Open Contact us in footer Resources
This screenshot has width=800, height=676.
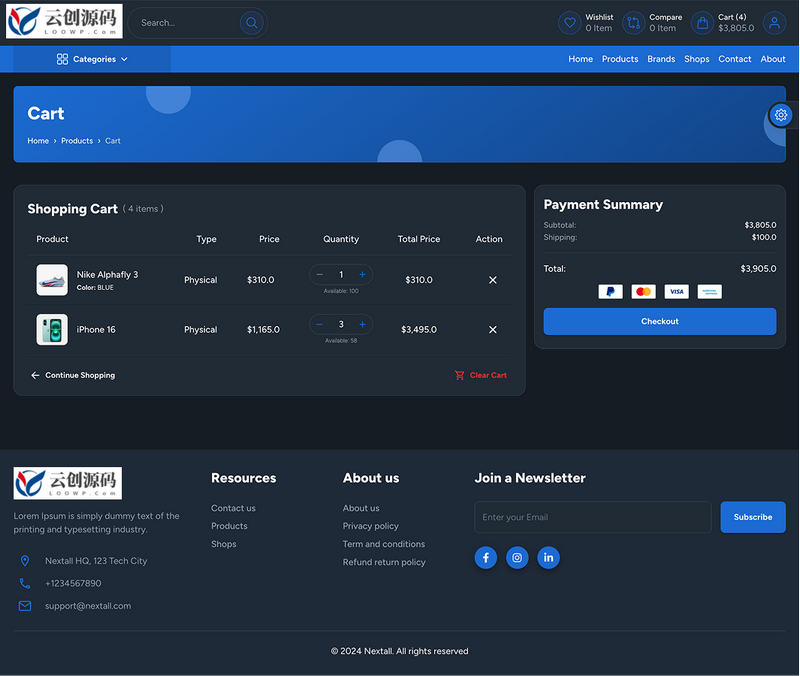pyautogui.click(x=233, y=508)
